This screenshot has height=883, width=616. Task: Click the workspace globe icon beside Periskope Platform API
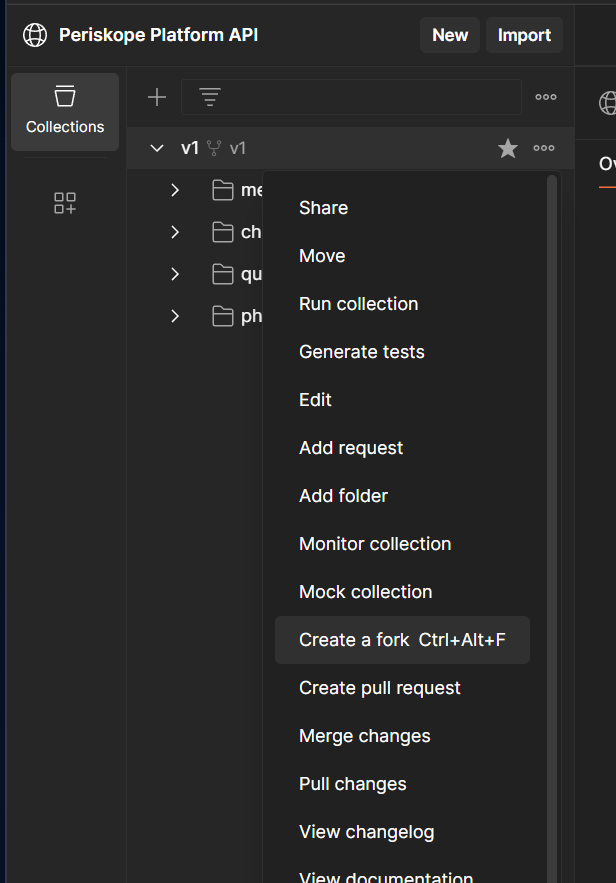click(35, 35)
